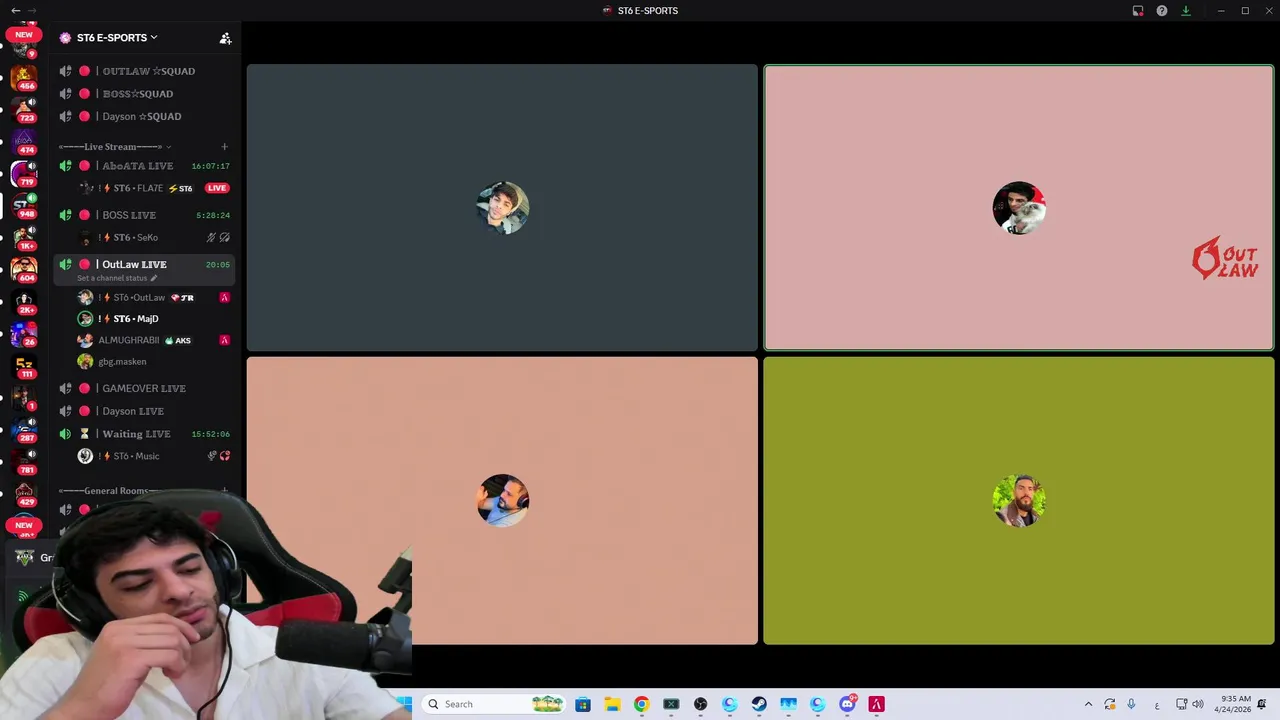Click the 5:28:24 timer on BOSS LIVE

213,215
